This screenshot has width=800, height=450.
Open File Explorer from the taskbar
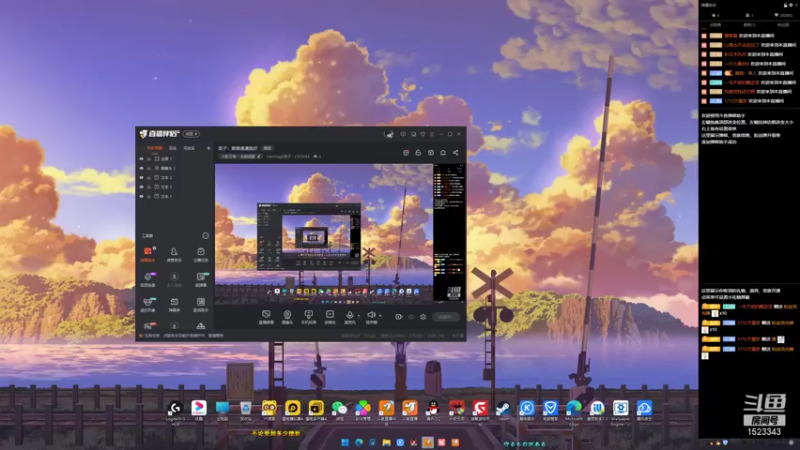click(386, 442)
